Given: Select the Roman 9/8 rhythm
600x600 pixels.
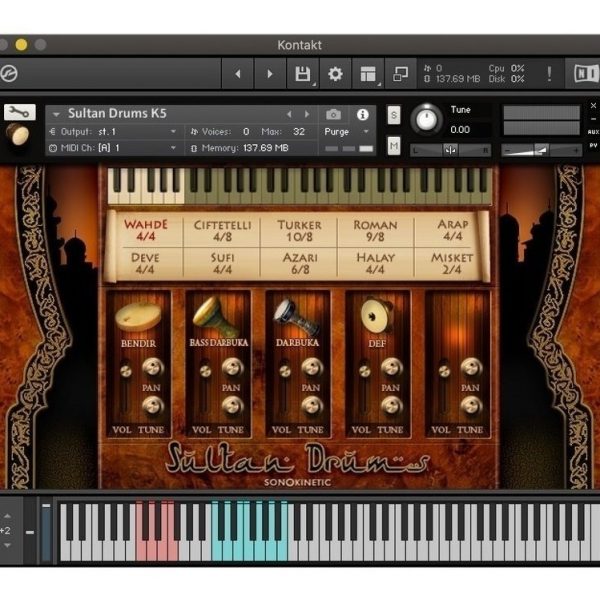Looking at the screenshot, I should (375, 231).
